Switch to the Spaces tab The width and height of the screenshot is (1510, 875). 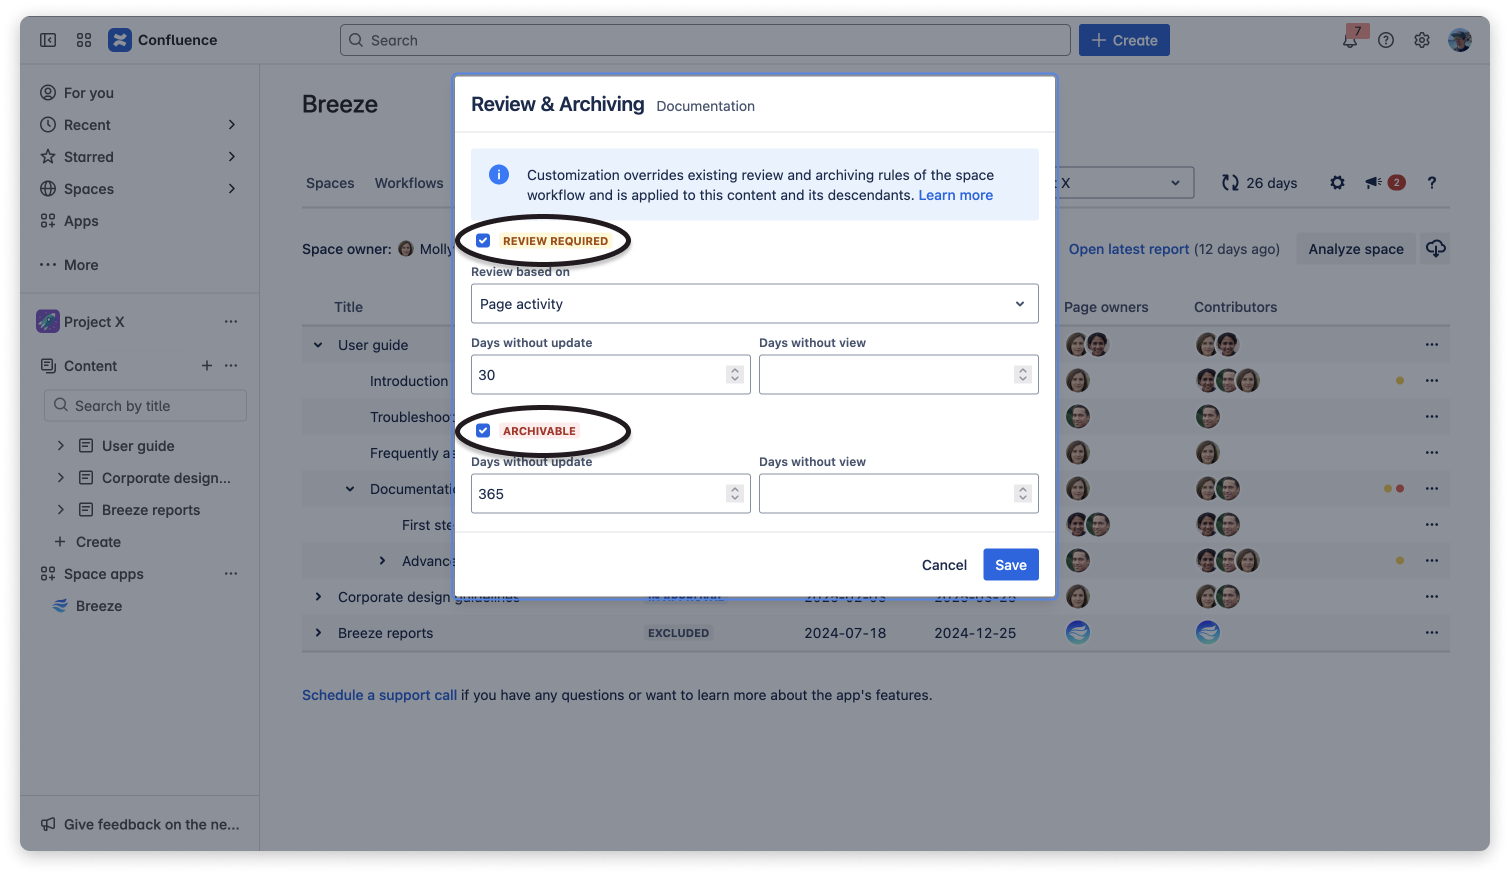click(x=330, y=183)
